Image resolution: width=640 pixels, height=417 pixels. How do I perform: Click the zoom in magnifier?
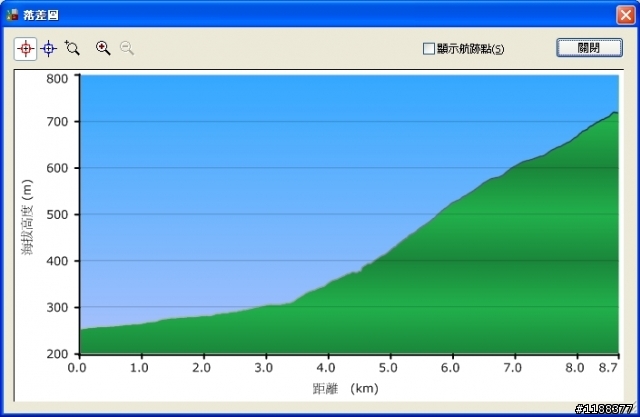click(103, 48)
